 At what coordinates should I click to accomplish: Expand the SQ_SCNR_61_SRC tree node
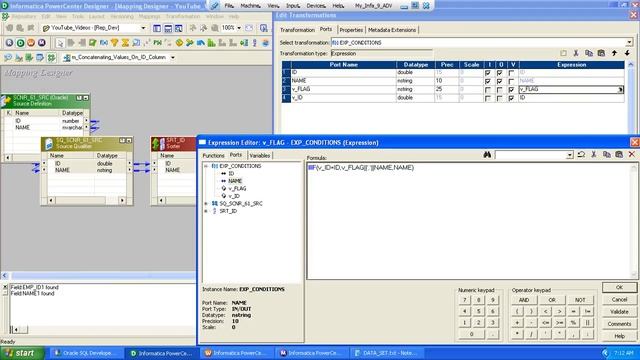point(206,203)
